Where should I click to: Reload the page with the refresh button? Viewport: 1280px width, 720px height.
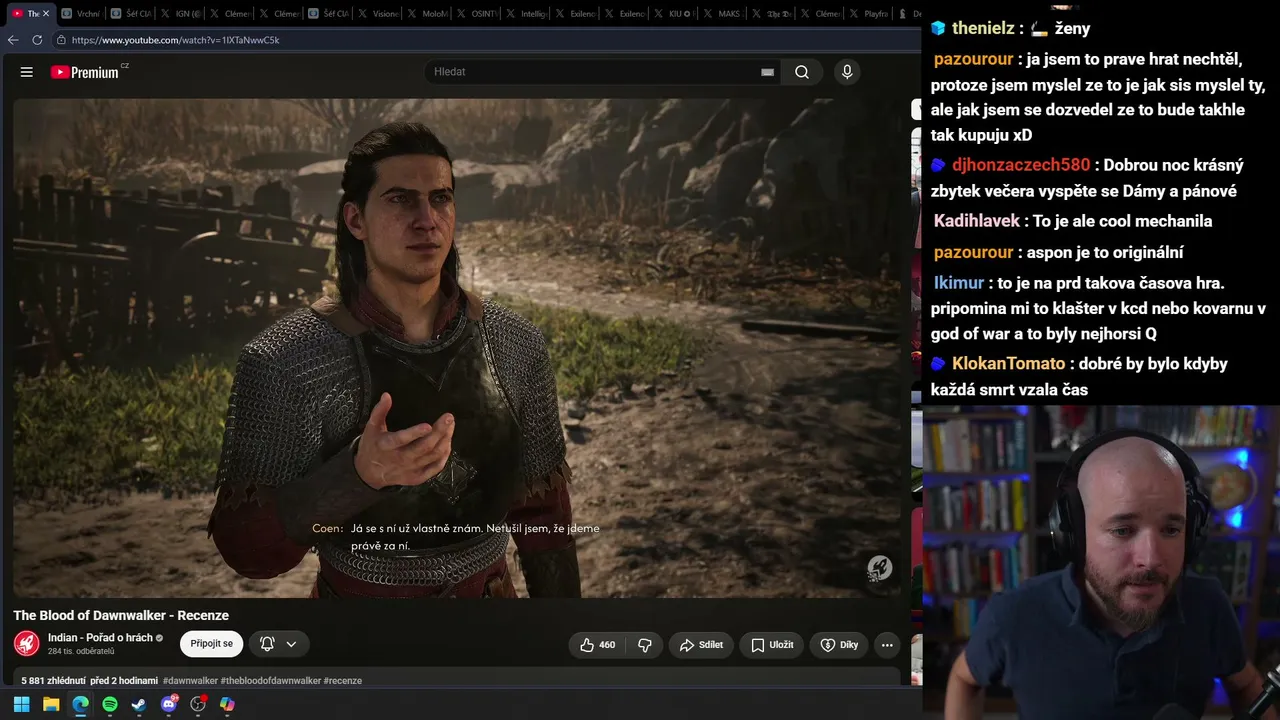(37, 40)
